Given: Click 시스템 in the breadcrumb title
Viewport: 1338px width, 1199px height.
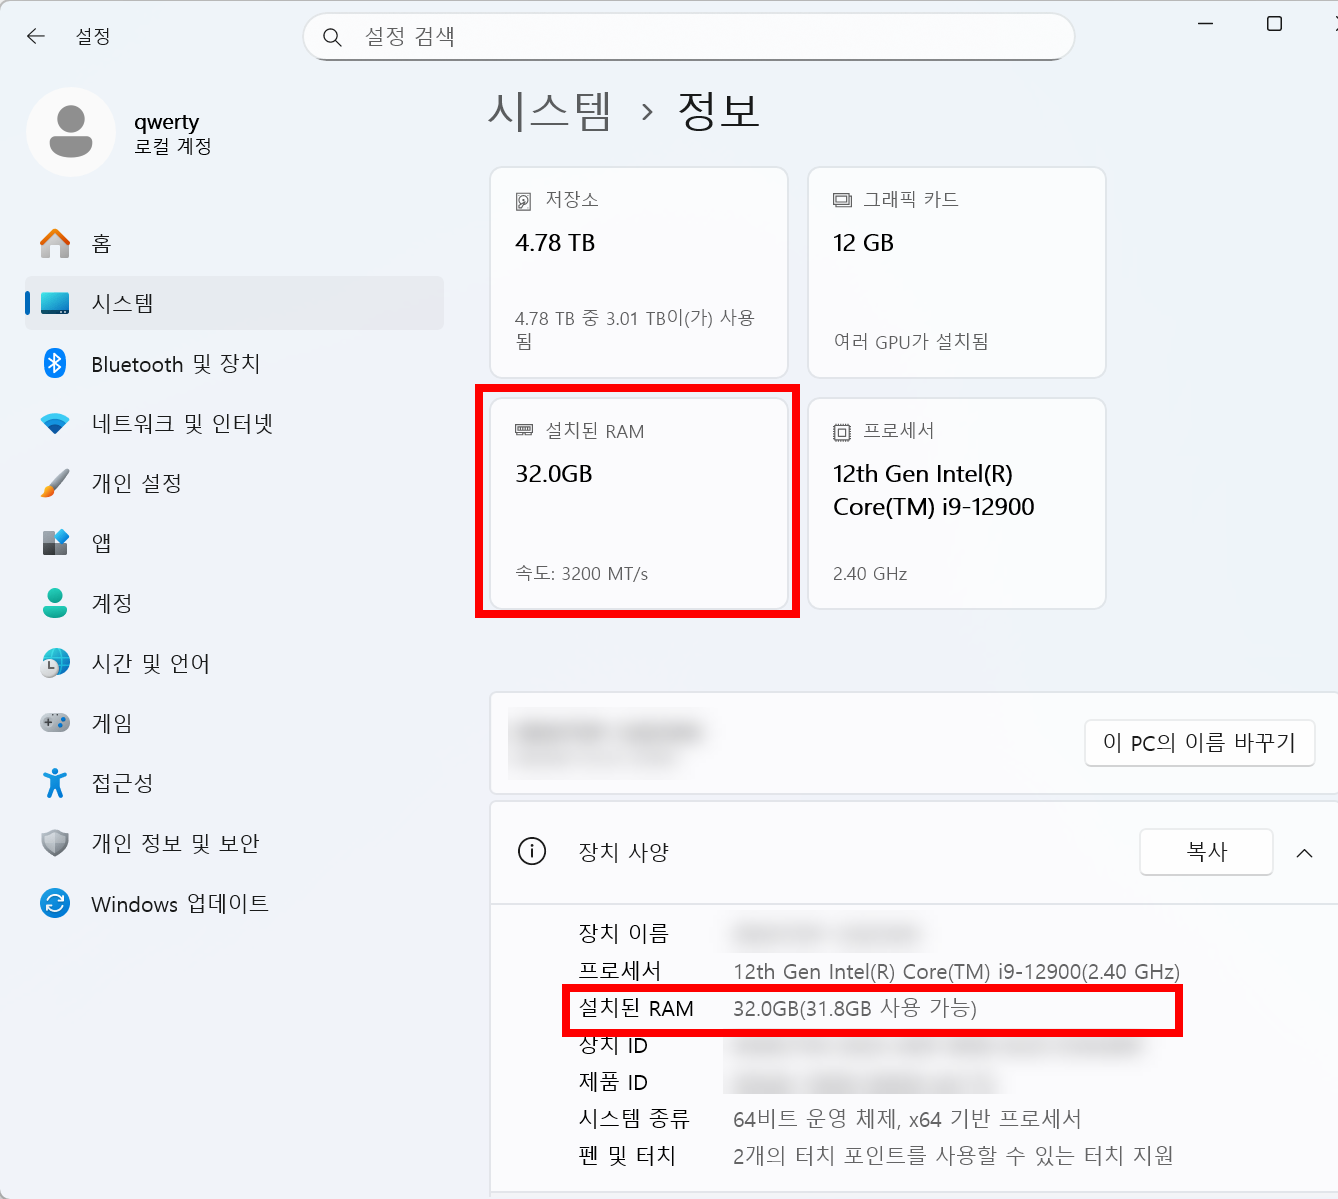Looking at the screenshot, I should (549, 111).
